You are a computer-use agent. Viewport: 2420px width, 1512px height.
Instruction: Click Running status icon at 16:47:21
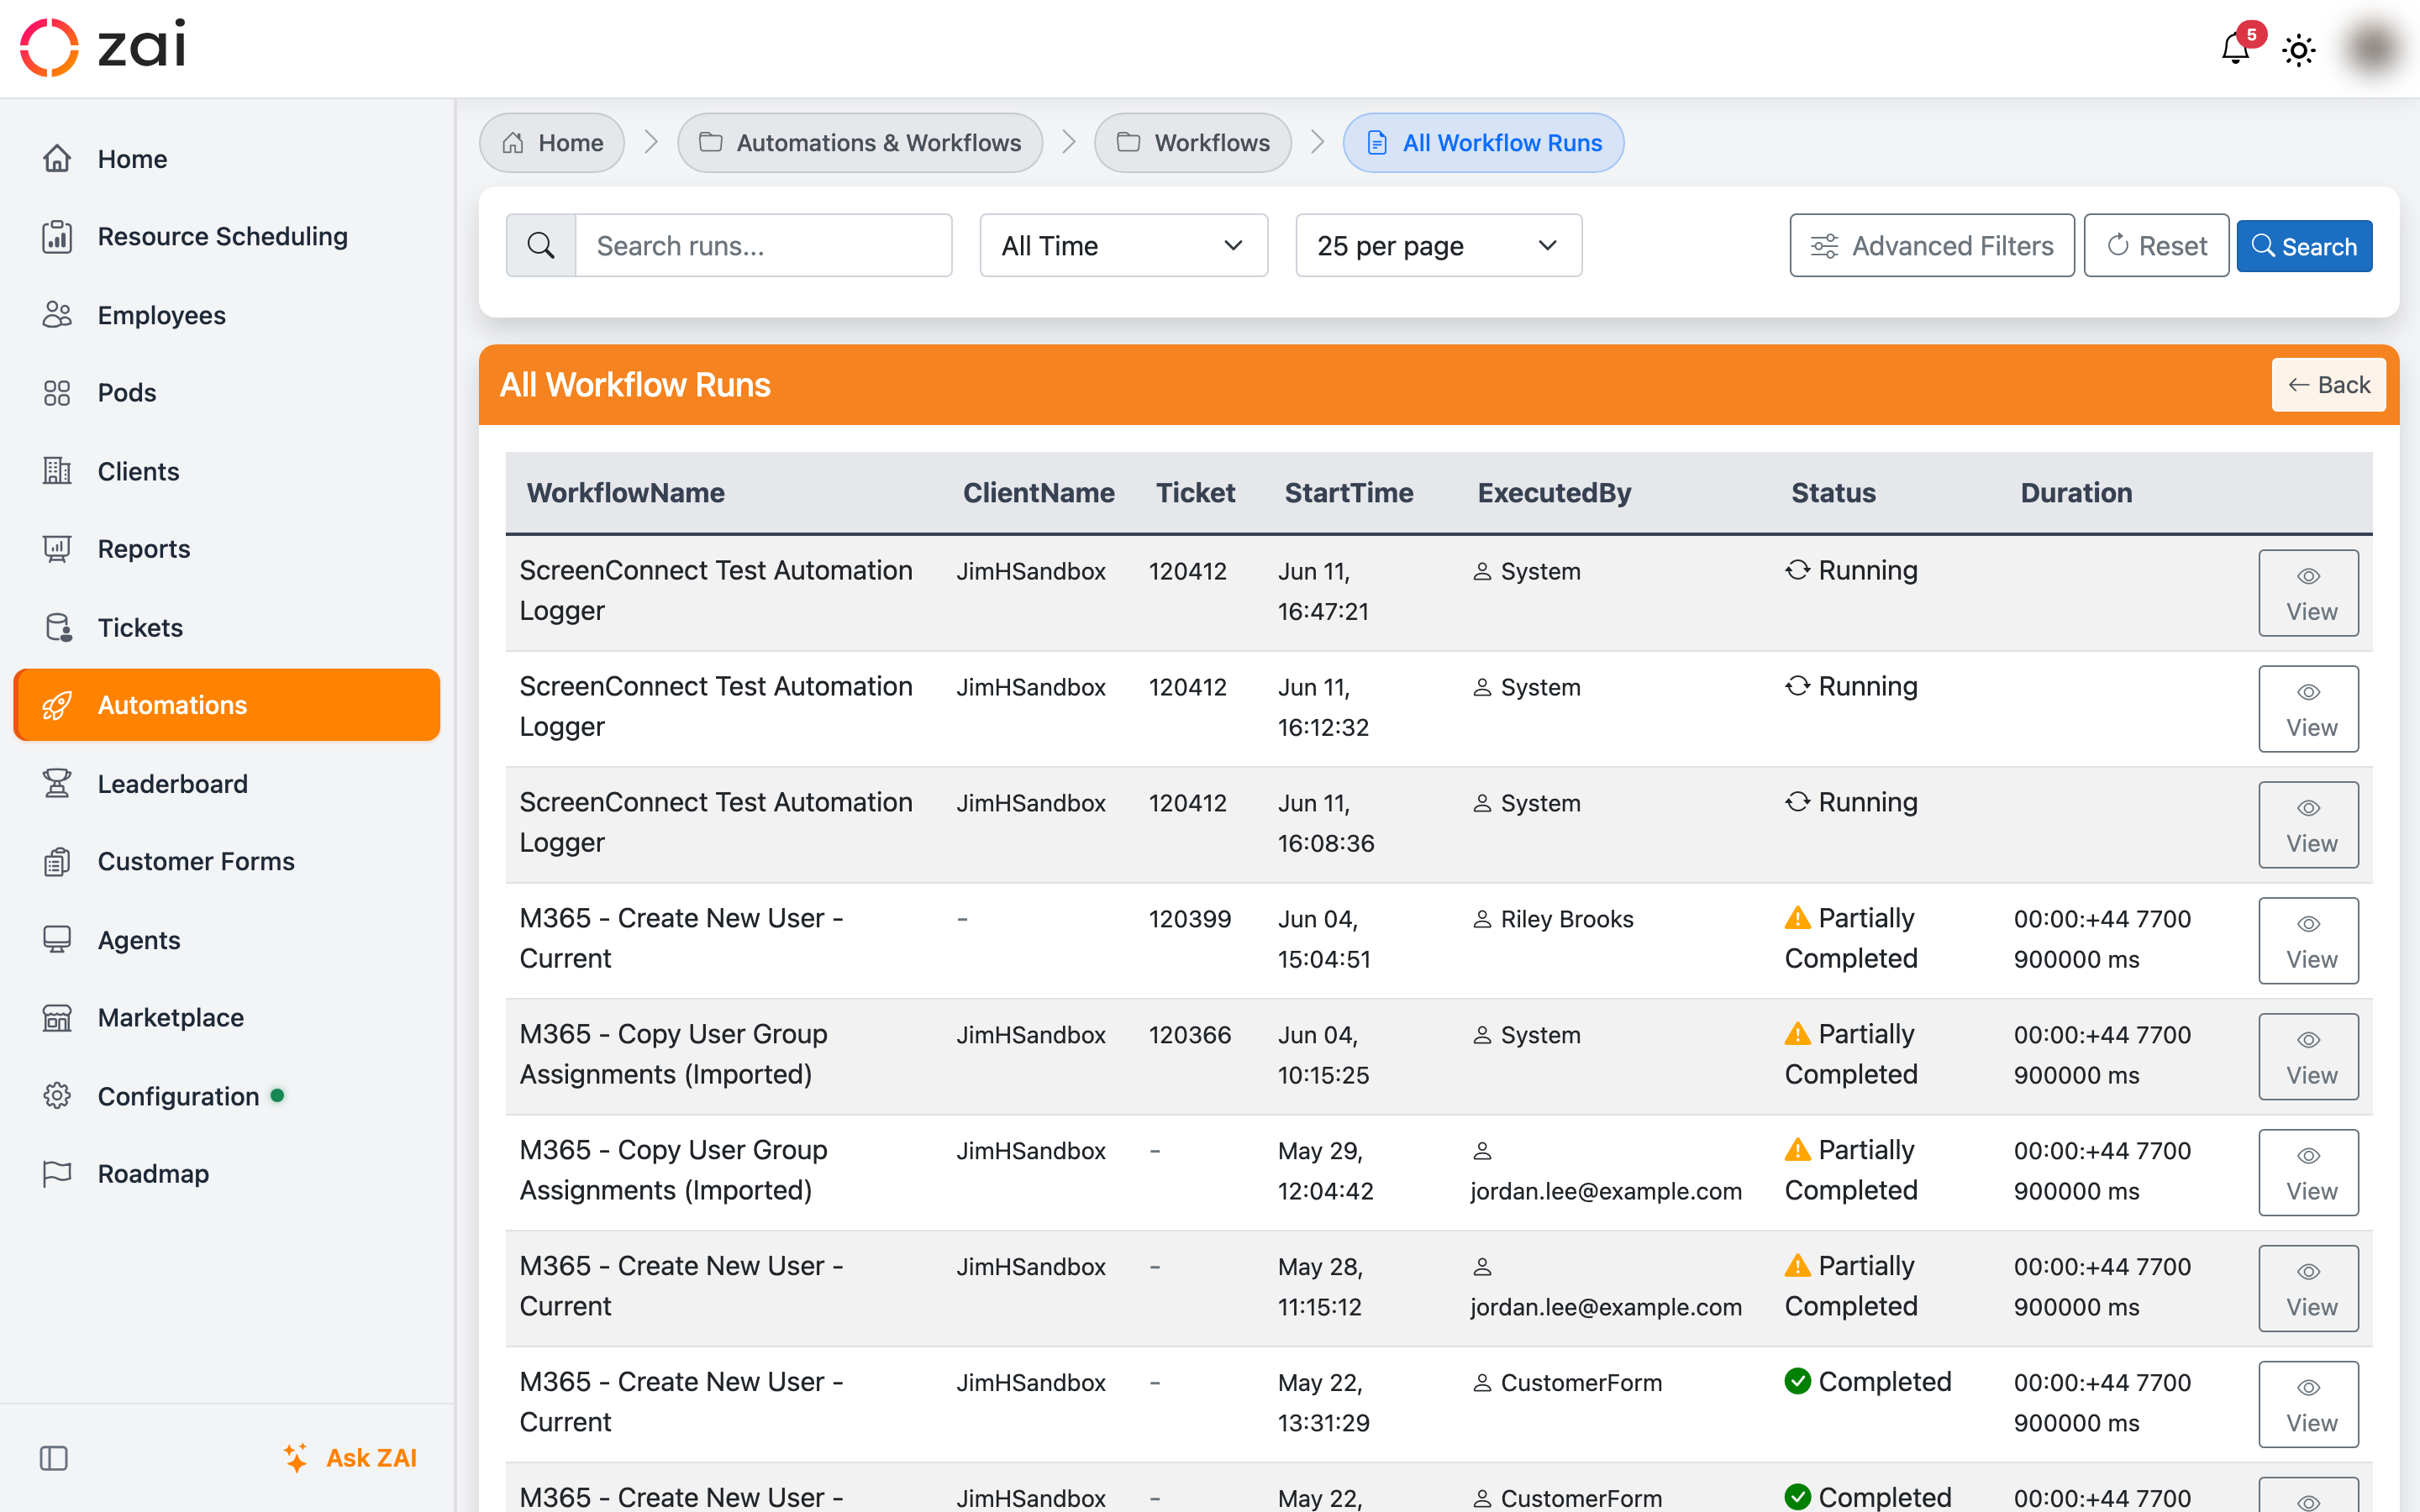click(x=1797, y=570)
